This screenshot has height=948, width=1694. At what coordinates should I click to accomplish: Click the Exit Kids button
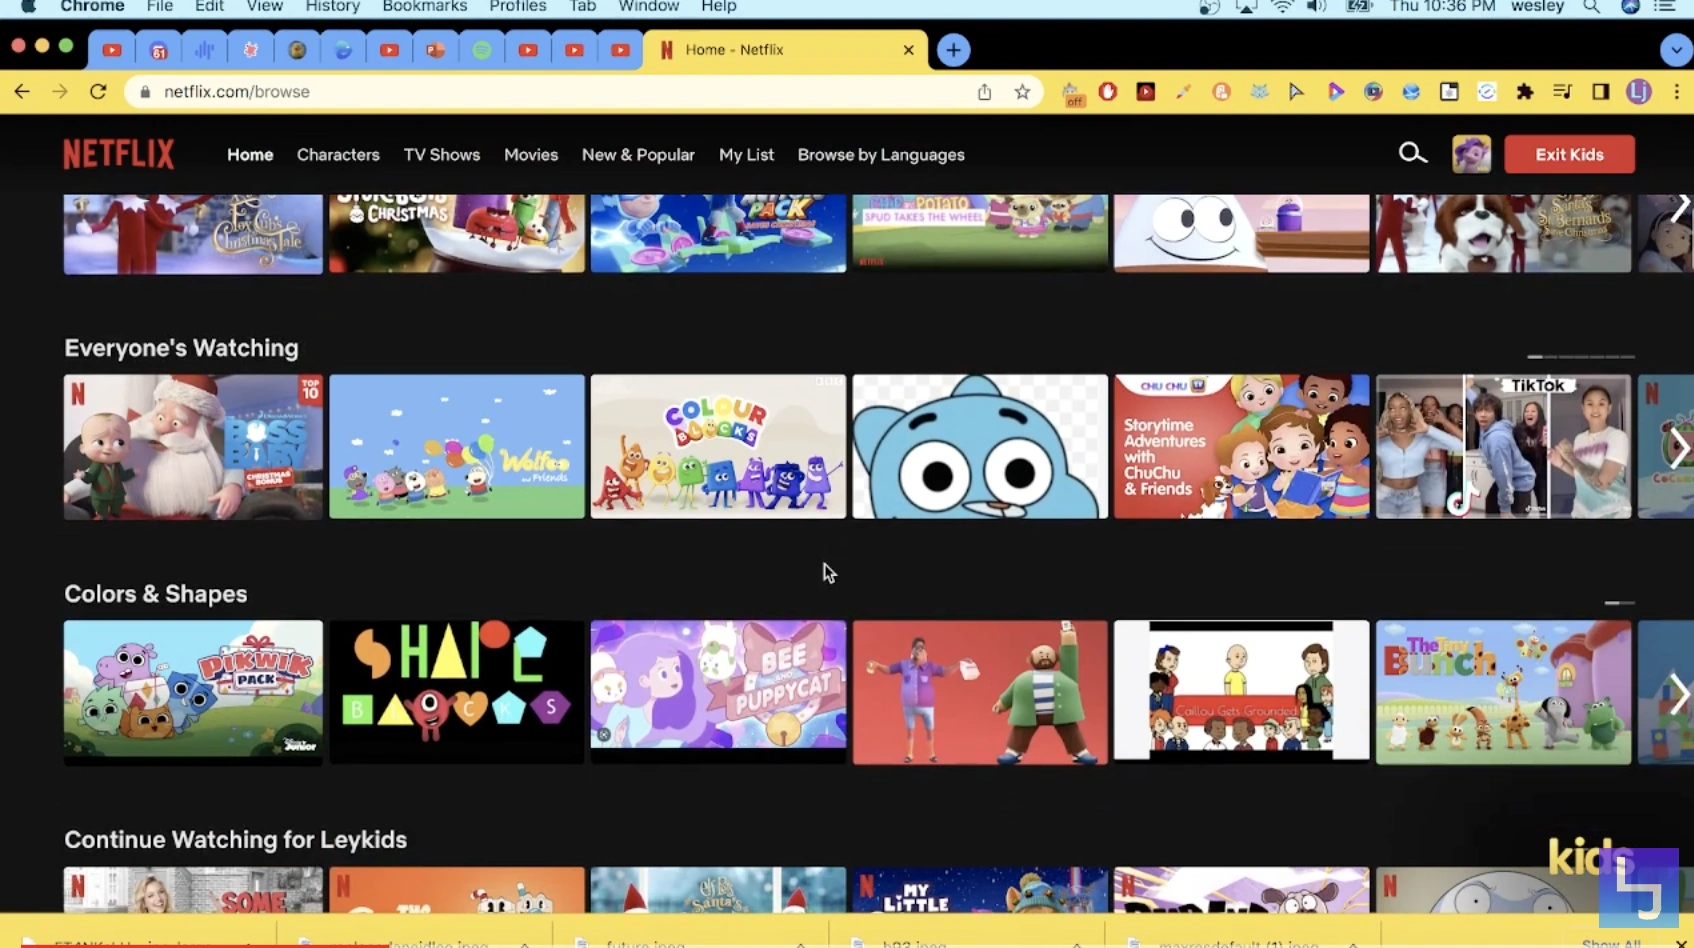pos(1569,153)
